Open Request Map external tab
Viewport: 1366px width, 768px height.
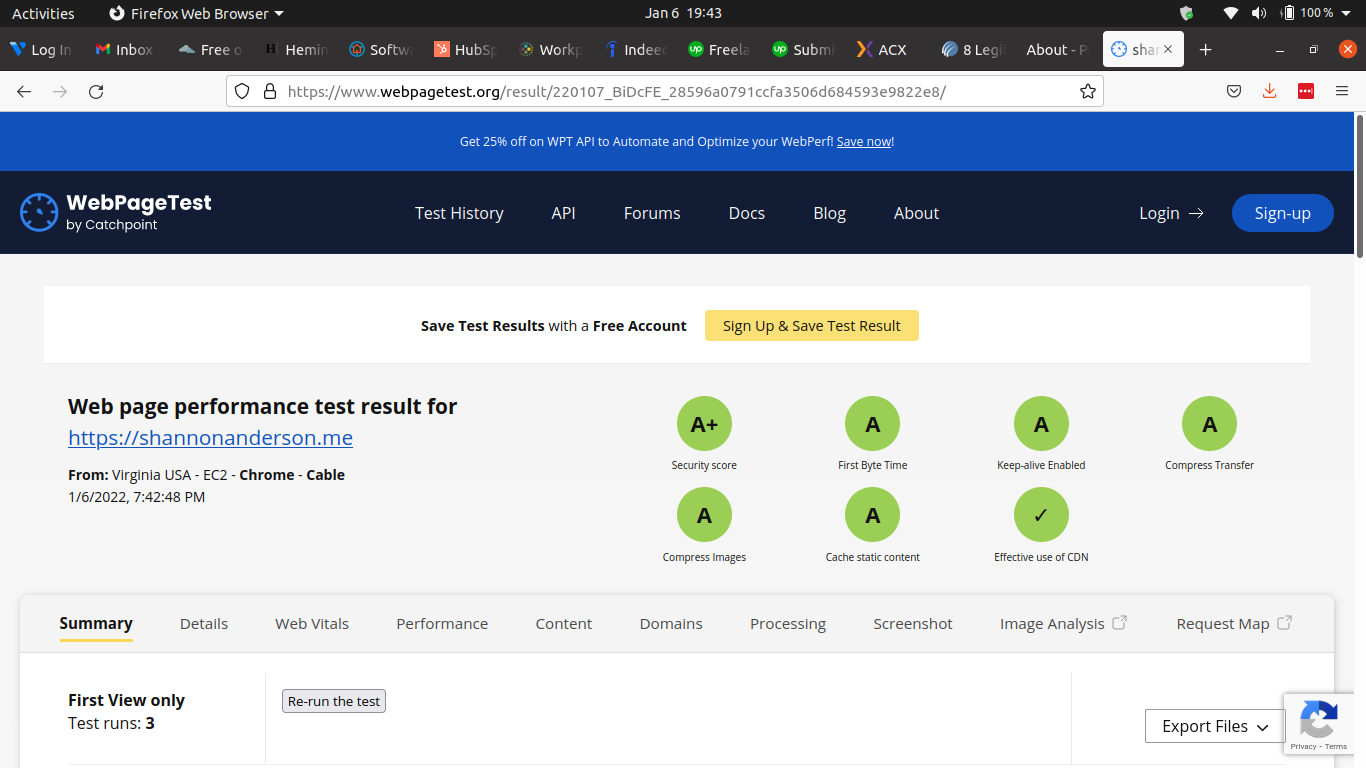coord(1234,623)
